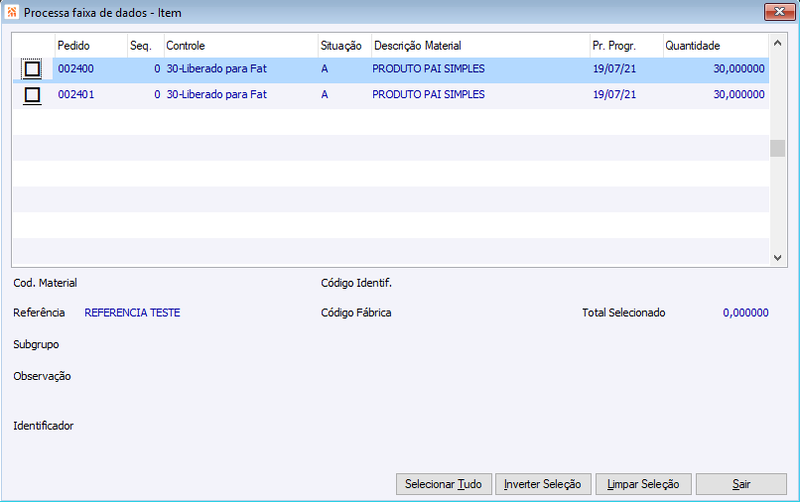The height and width of the screenshot is (502, 800).
Task: Close the Processa faixa de dados window
Action: pyautogui.click(x=779, y=12)
